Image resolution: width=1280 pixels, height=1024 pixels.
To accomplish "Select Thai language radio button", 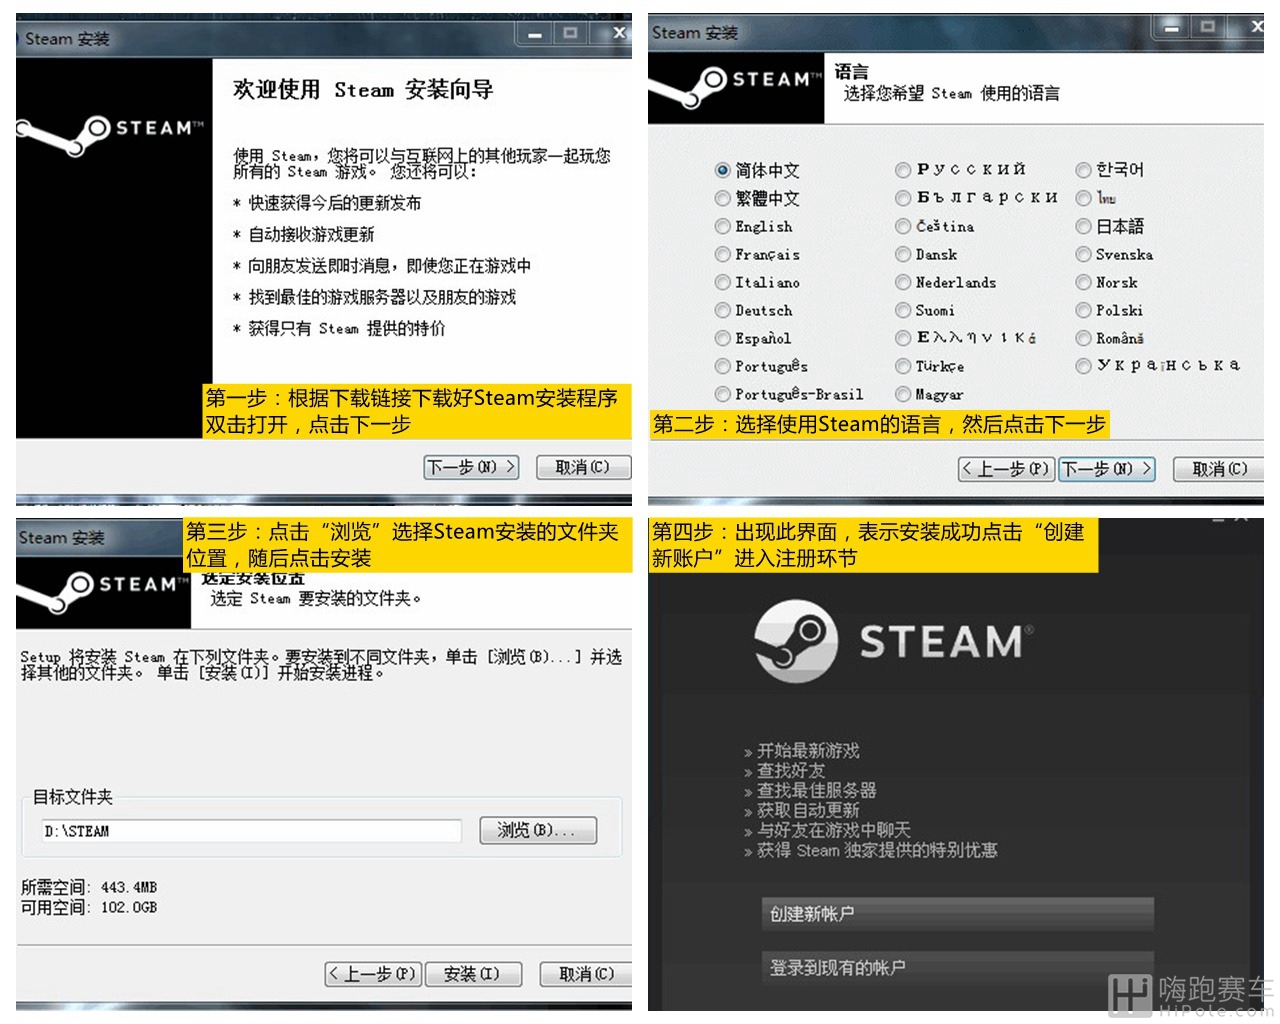I will click(1083, 198).
